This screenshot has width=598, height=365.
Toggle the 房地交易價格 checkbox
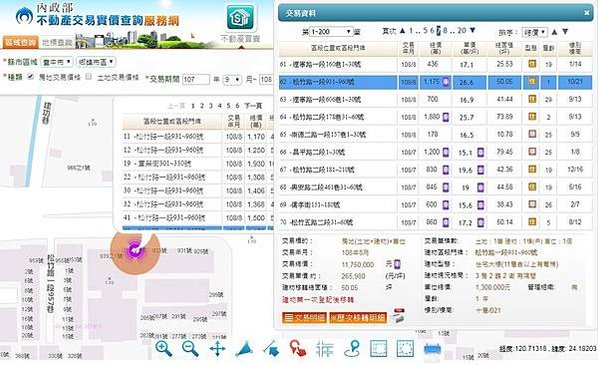[x=31, y=77]
